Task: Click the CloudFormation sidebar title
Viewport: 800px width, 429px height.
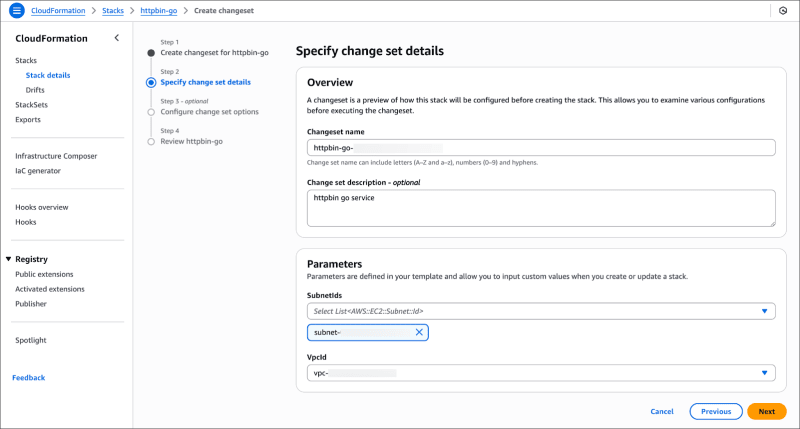Action: pyautogui.click(x=52, y=38)
